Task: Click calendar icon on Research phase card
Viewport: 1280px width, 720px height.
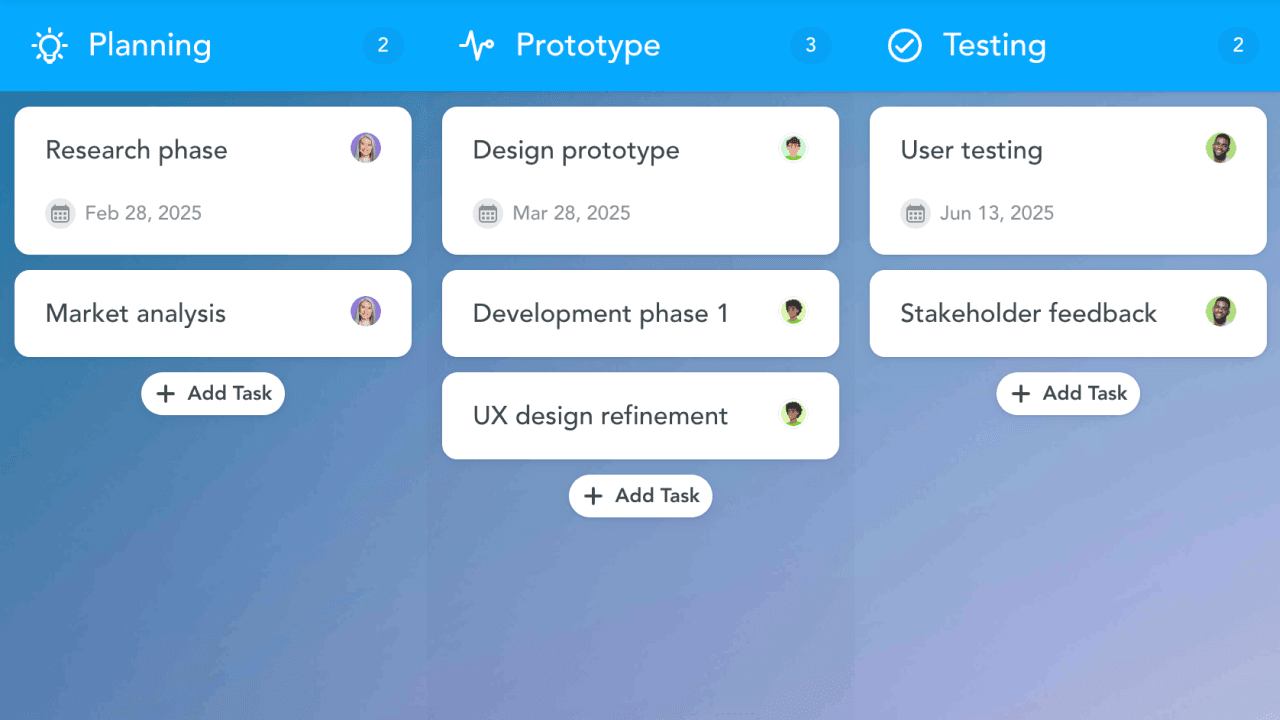Action: click(x=60, y=213)
